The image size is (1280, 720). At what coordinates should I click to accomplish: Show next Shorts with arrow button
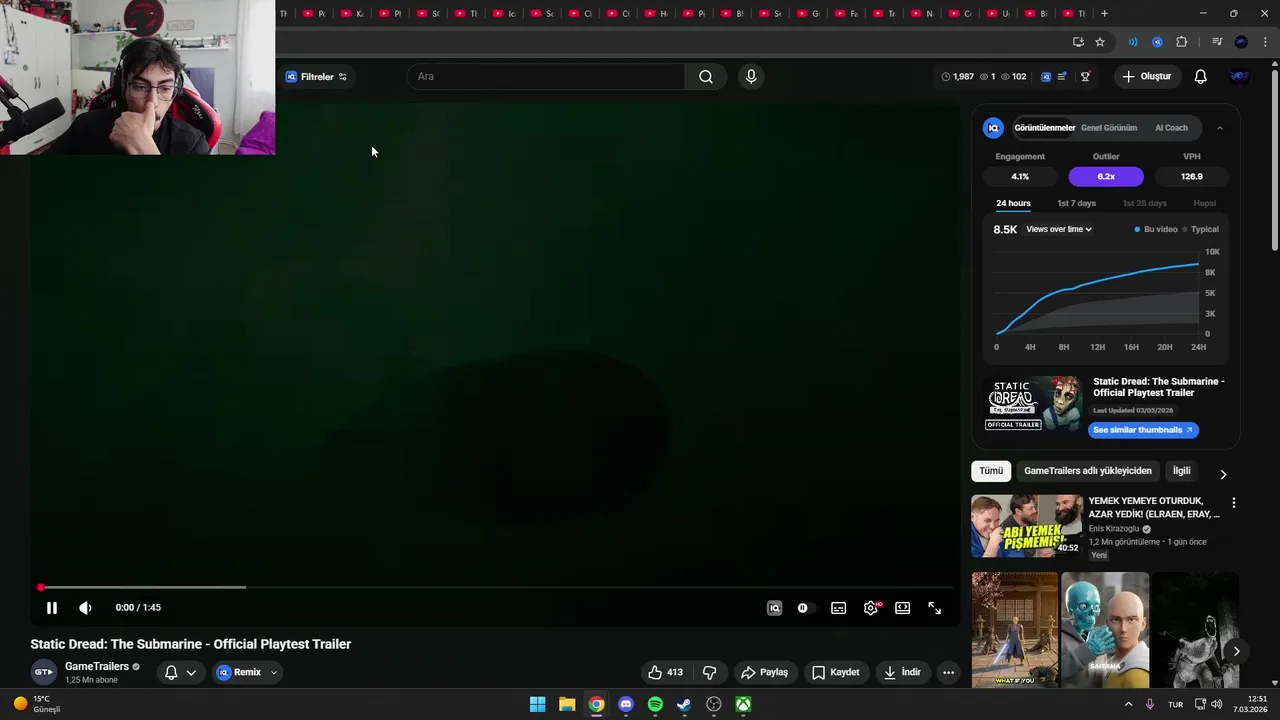[x=1236, y=651]
